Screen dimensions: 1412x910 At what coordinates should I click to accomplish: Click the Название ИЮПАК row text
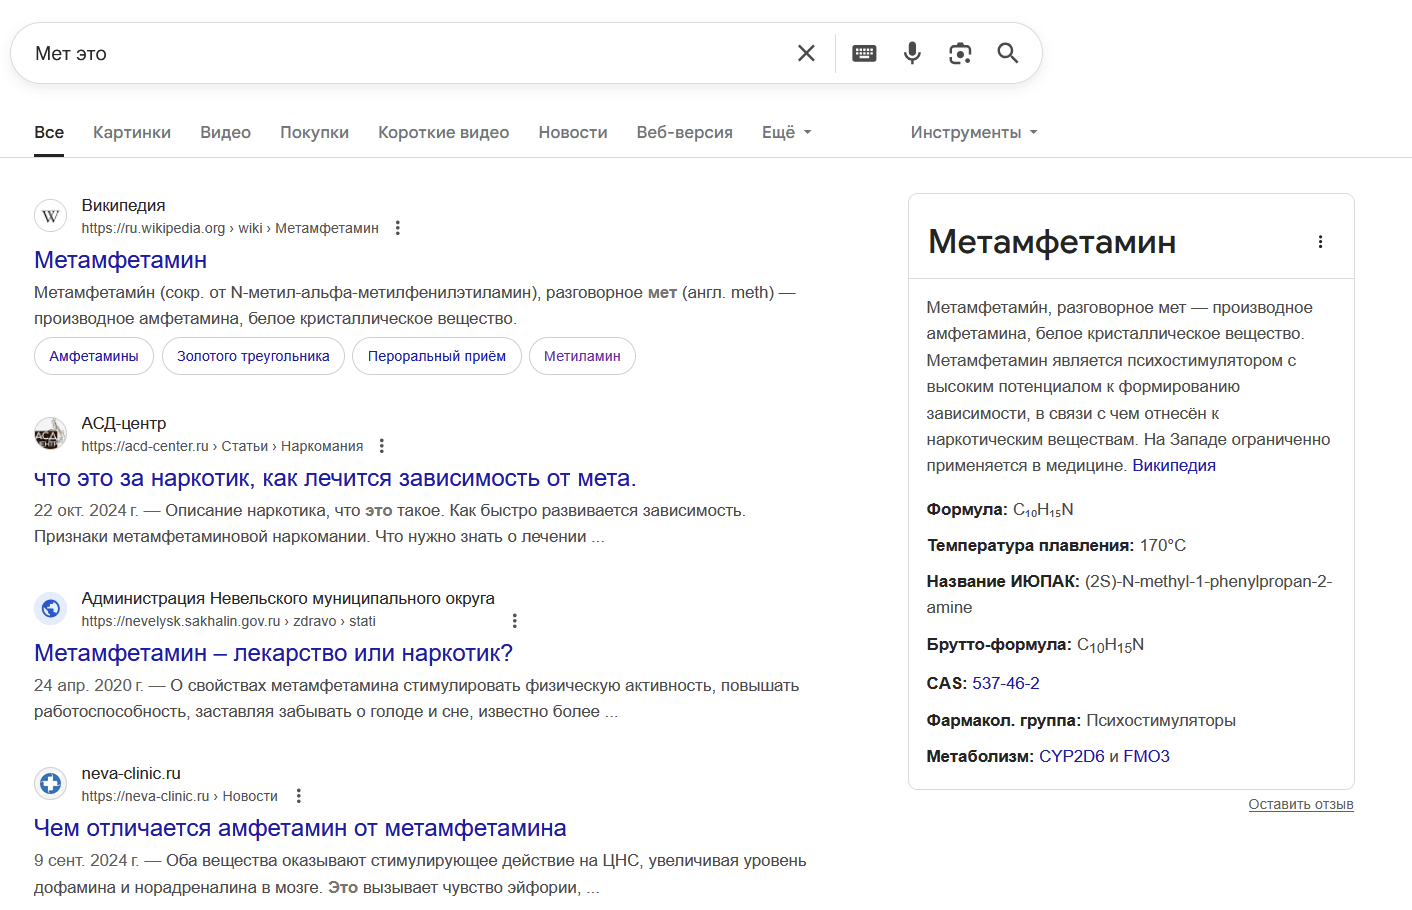(1130, 594)
